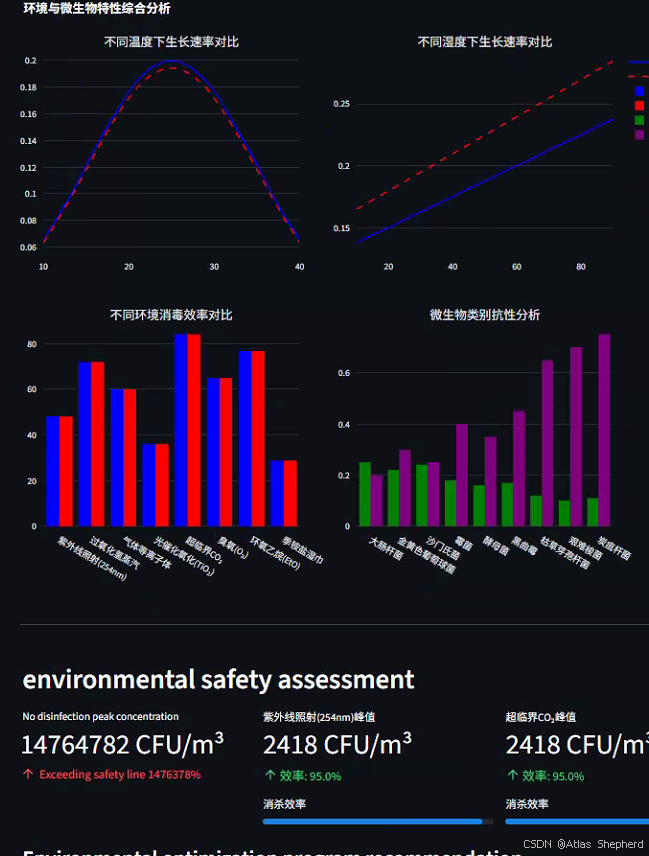
Task: Click the heading environmental safety assessment
Action: pyautogui.click(x=218, y=680)
